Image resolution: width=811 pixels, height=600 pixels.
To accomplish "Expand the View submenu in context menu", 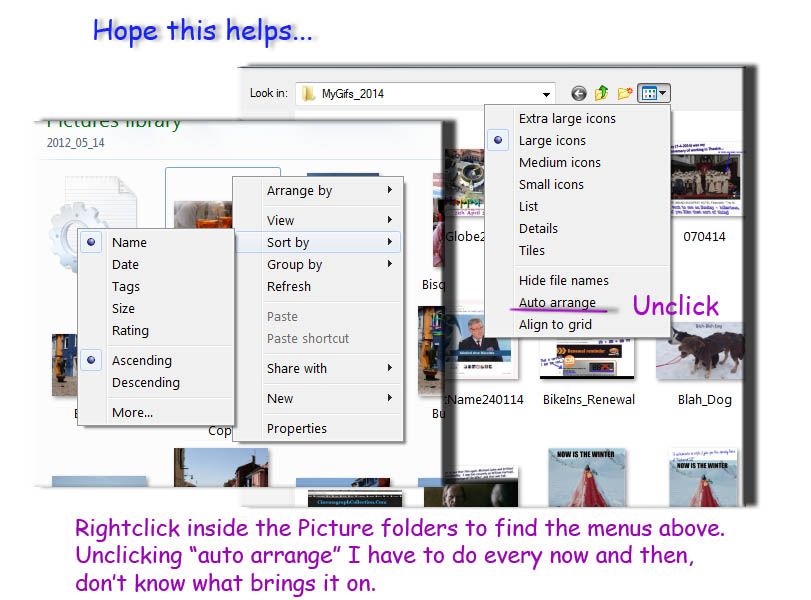I will pos(318,220).
